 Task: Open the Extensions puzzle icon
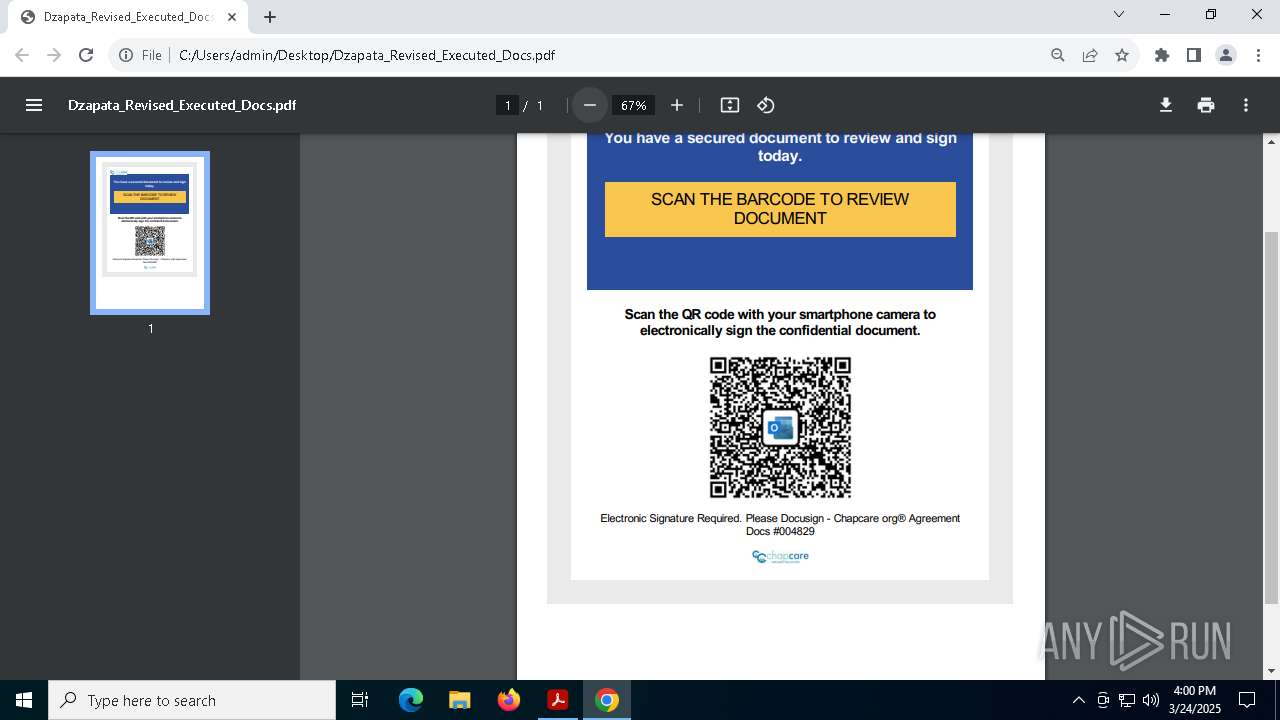(x=1162, y=55)
